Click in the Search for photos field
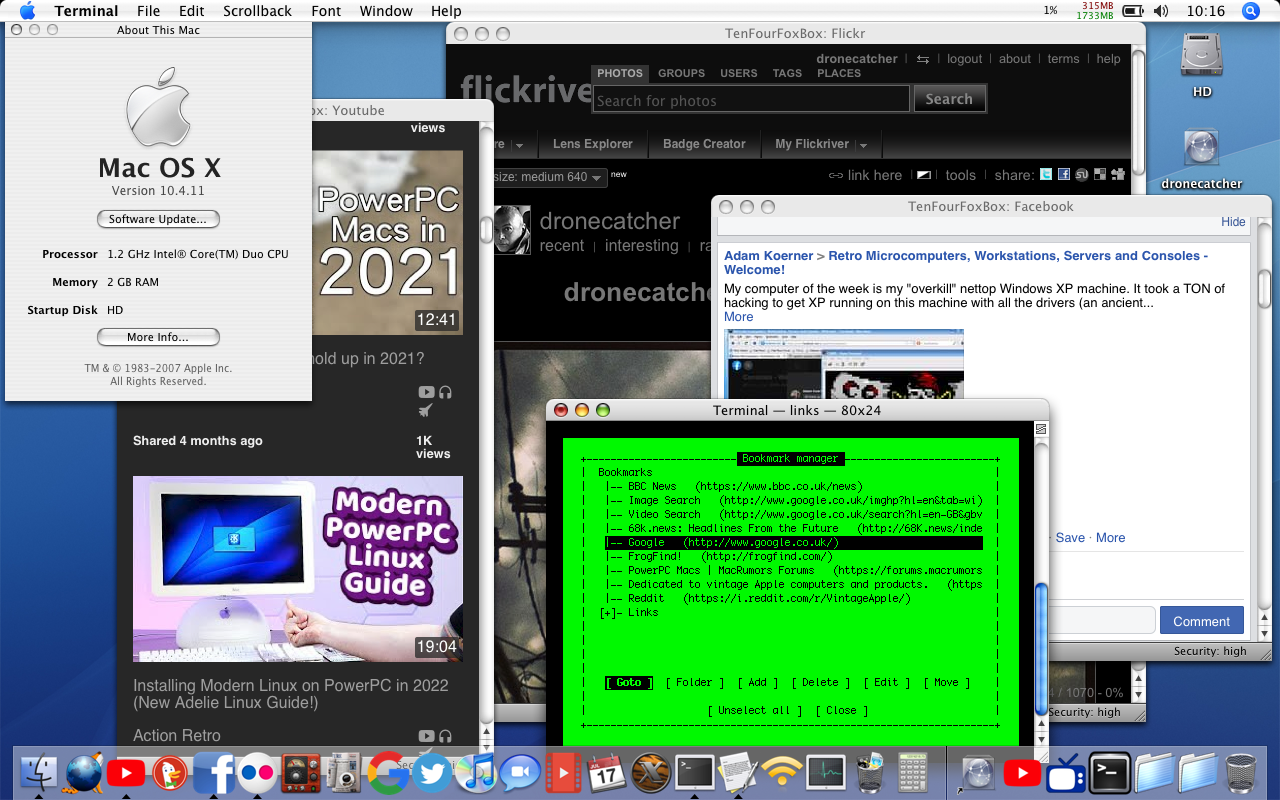The height and width of the screenshot is (800, 1280). point(751,100)
